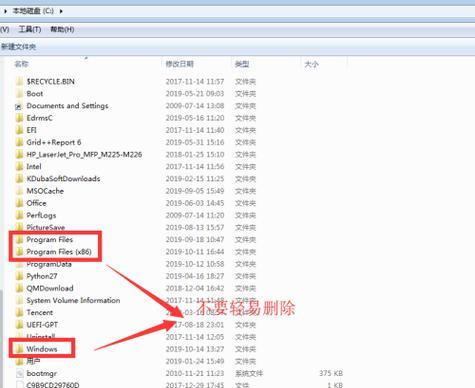
Task: Click the Windows folder icon
Action: 20,349
